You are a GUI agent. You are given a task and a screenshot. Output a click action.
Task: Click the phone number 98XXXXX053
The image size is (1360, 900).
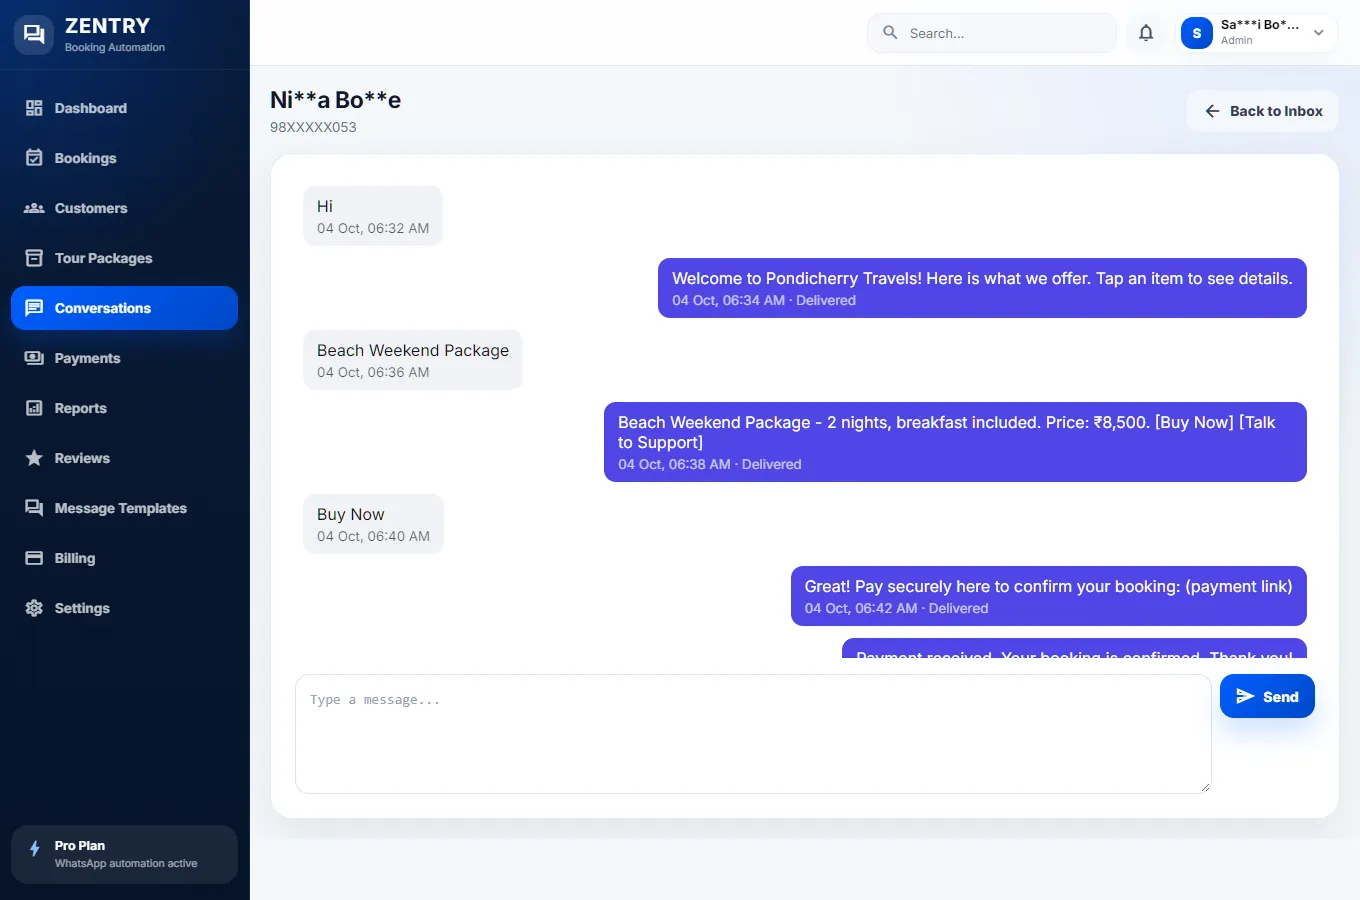[313, 127]
